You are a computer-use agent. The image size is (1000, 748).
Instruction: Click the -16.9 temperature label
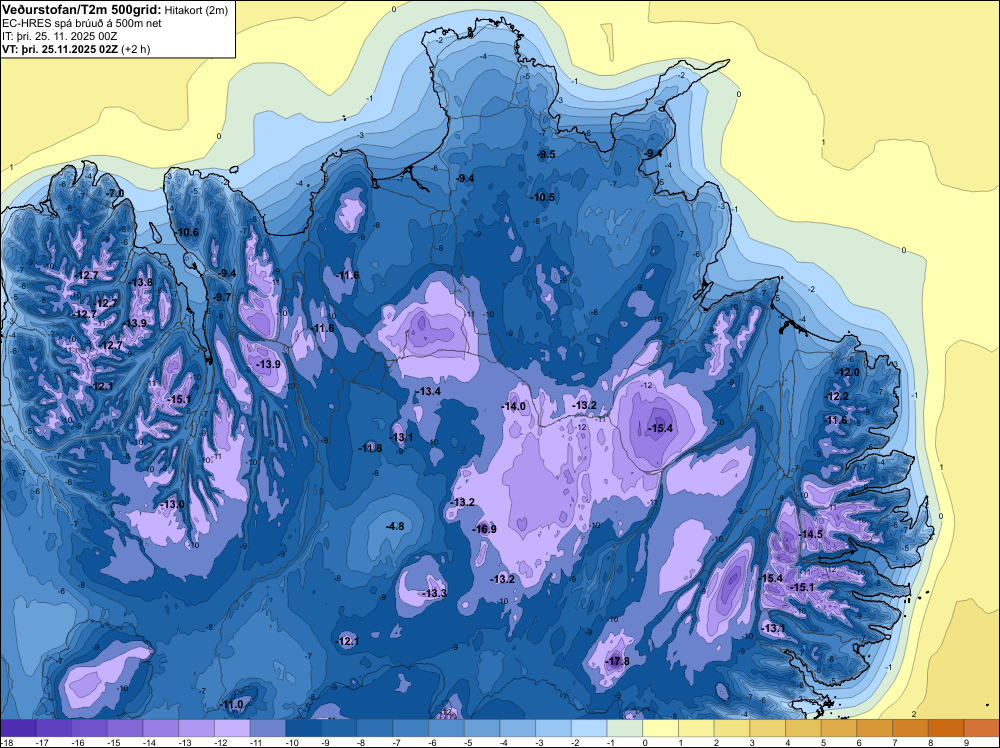tap(484, 529)
